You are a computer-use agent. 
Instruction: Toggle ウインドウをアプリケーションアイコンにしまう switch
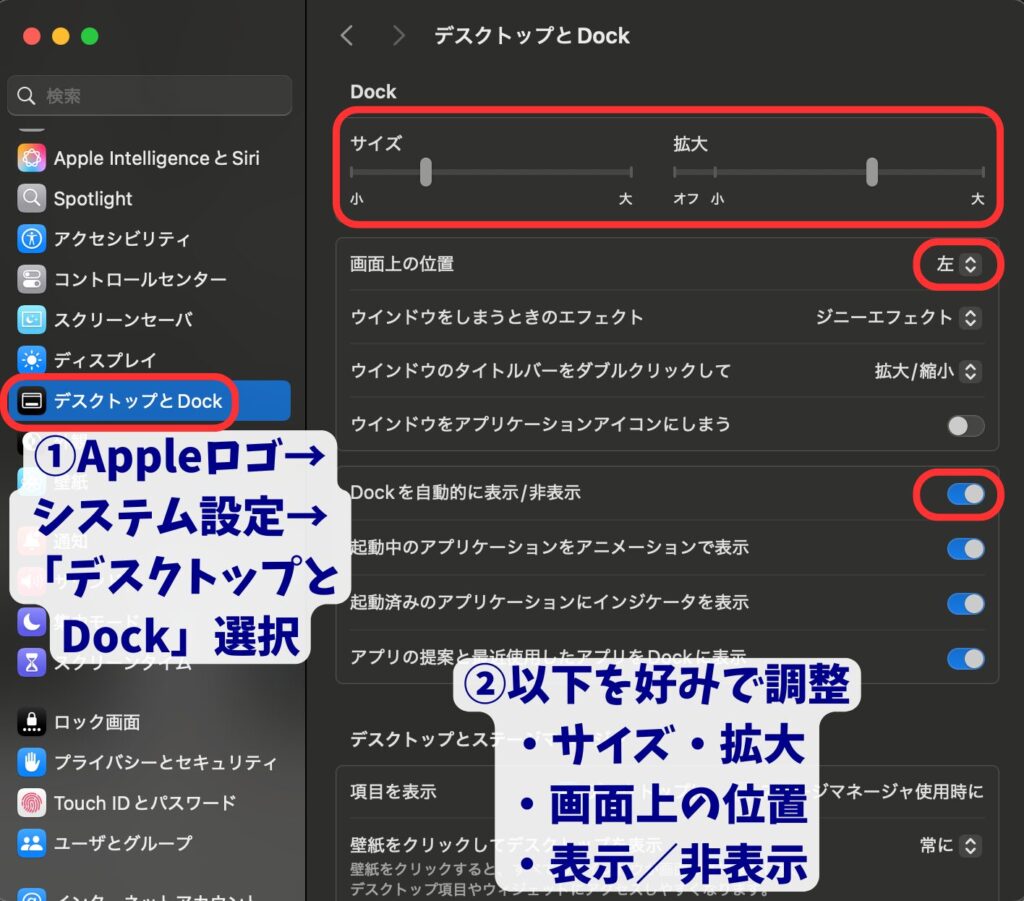point(966,426)
